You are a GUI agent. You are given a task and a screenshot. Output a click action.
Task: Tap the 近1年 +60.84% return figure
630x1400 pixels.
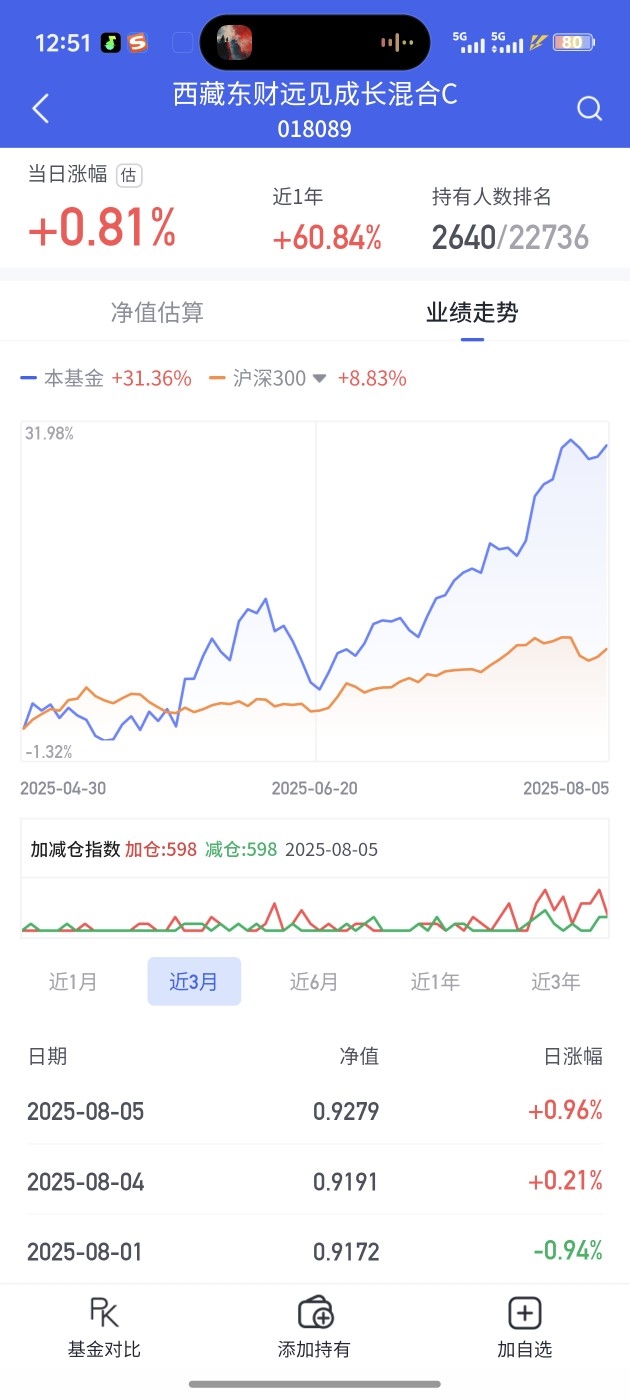coord(327,238)
